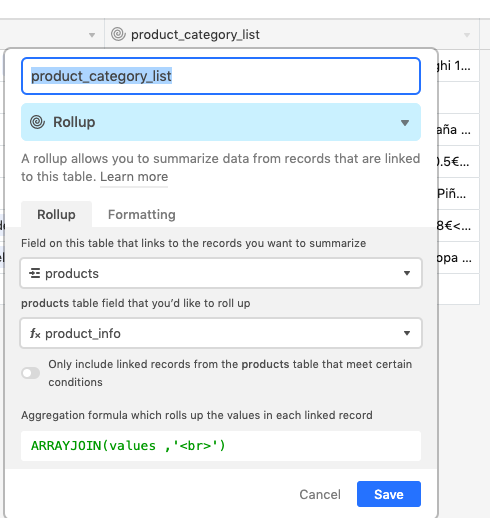The height and width of the screenshot is (518, 490).
Task: Click the table cell ending in 'Piñ...'
Action: pos(458,193)
